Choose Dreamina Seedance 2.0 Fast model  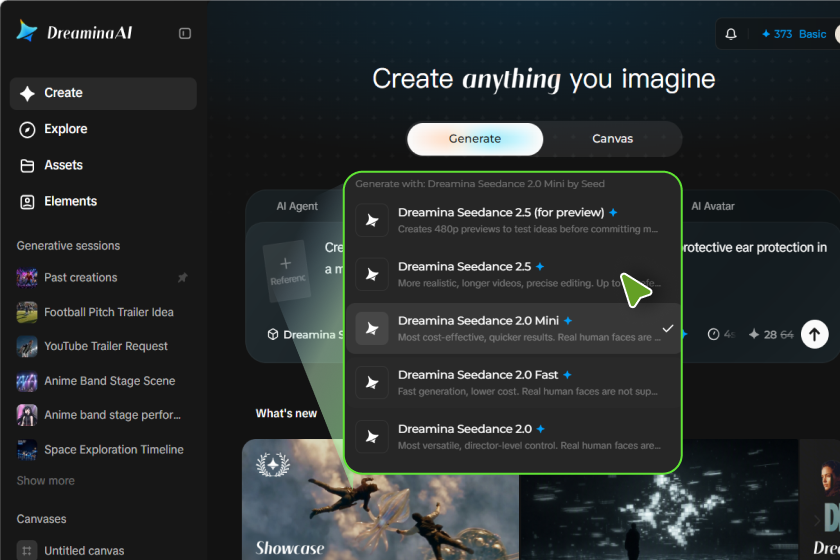(513, 383)
